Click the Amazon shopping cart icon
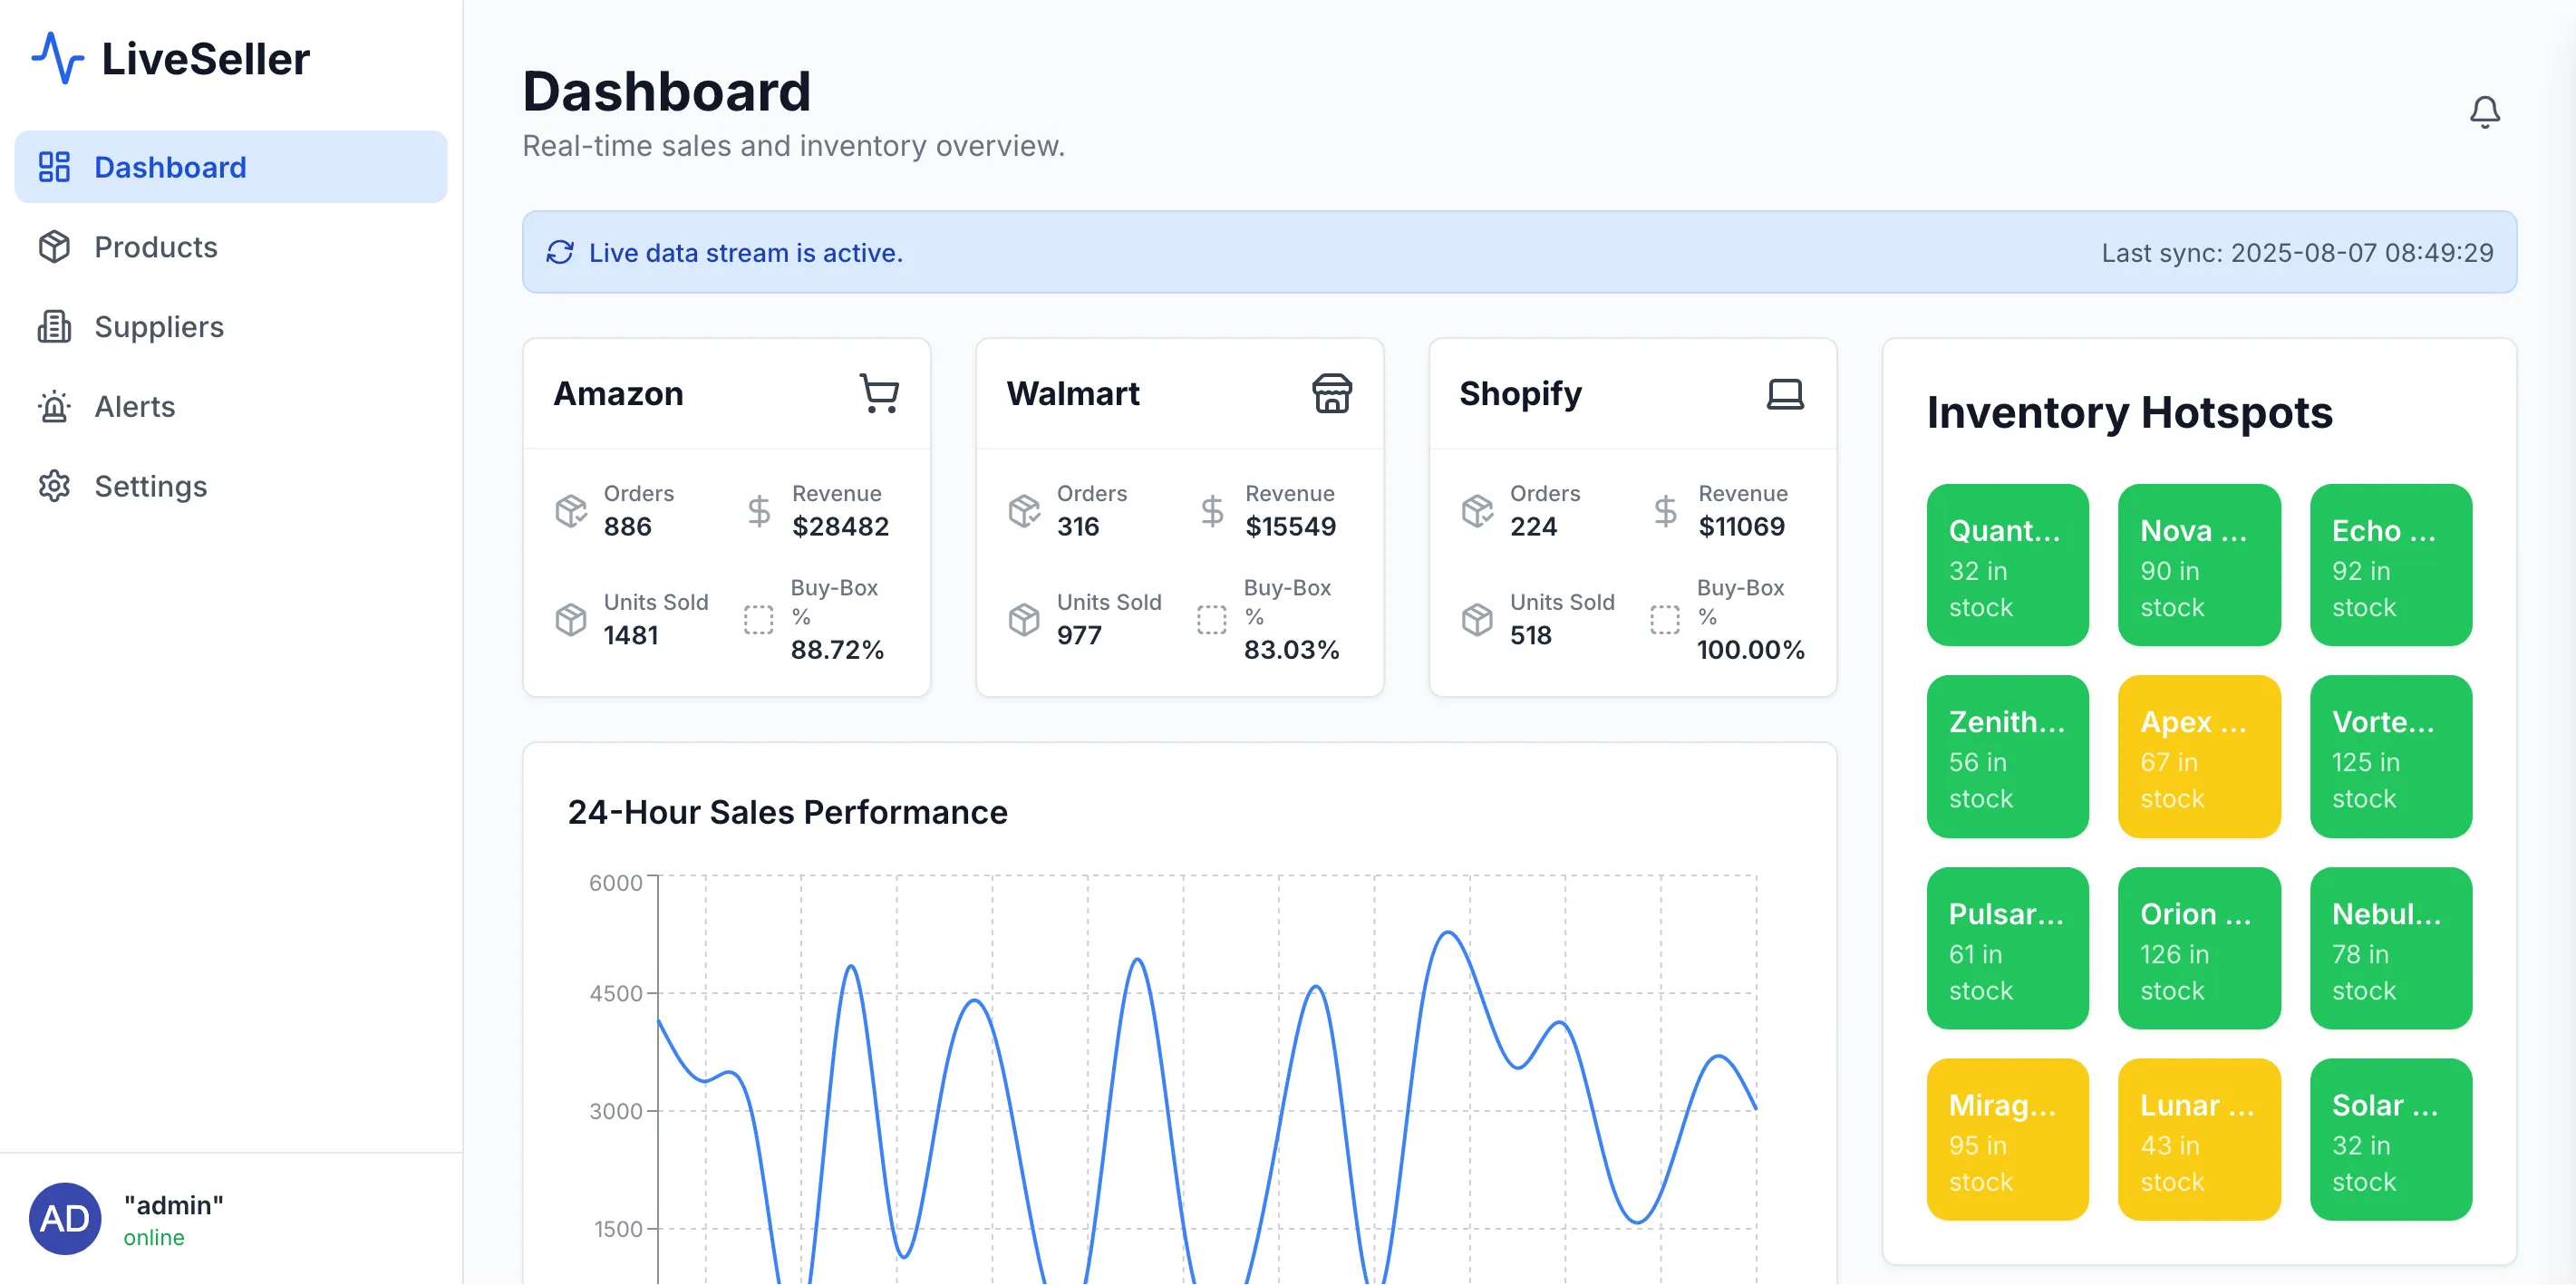 click(x=879, y=393)
